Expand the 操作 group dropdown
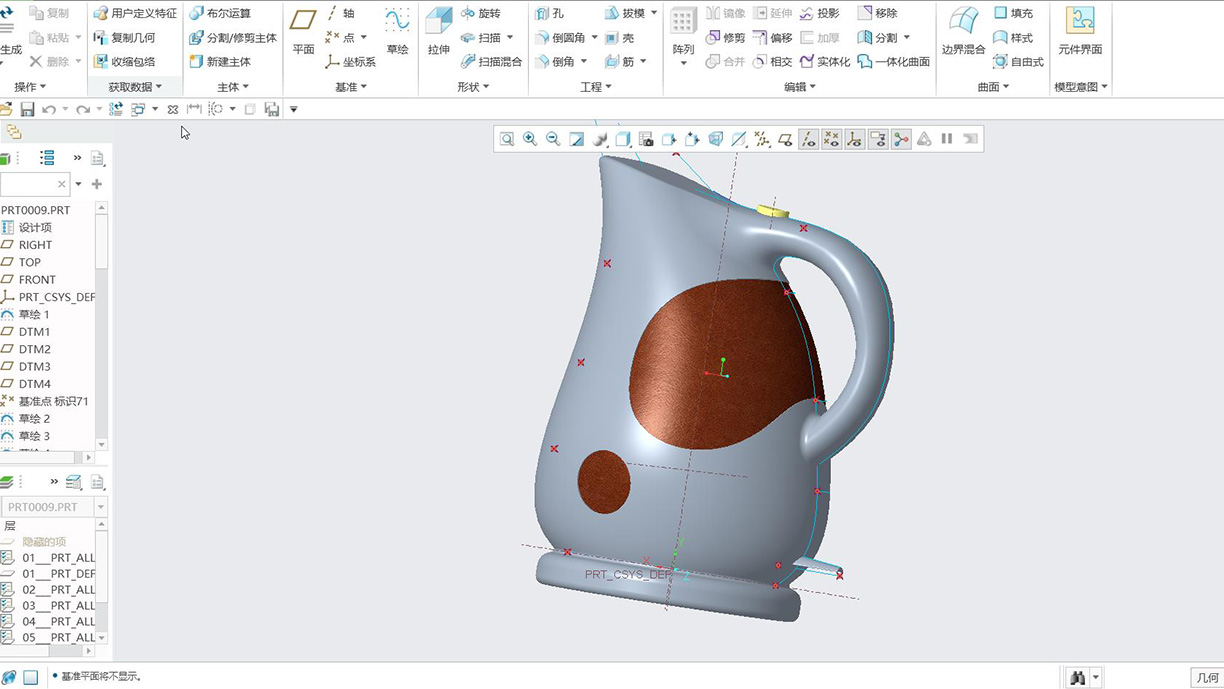The width and height of the screenshot is (1224, 689). click(x=30, y=87)
